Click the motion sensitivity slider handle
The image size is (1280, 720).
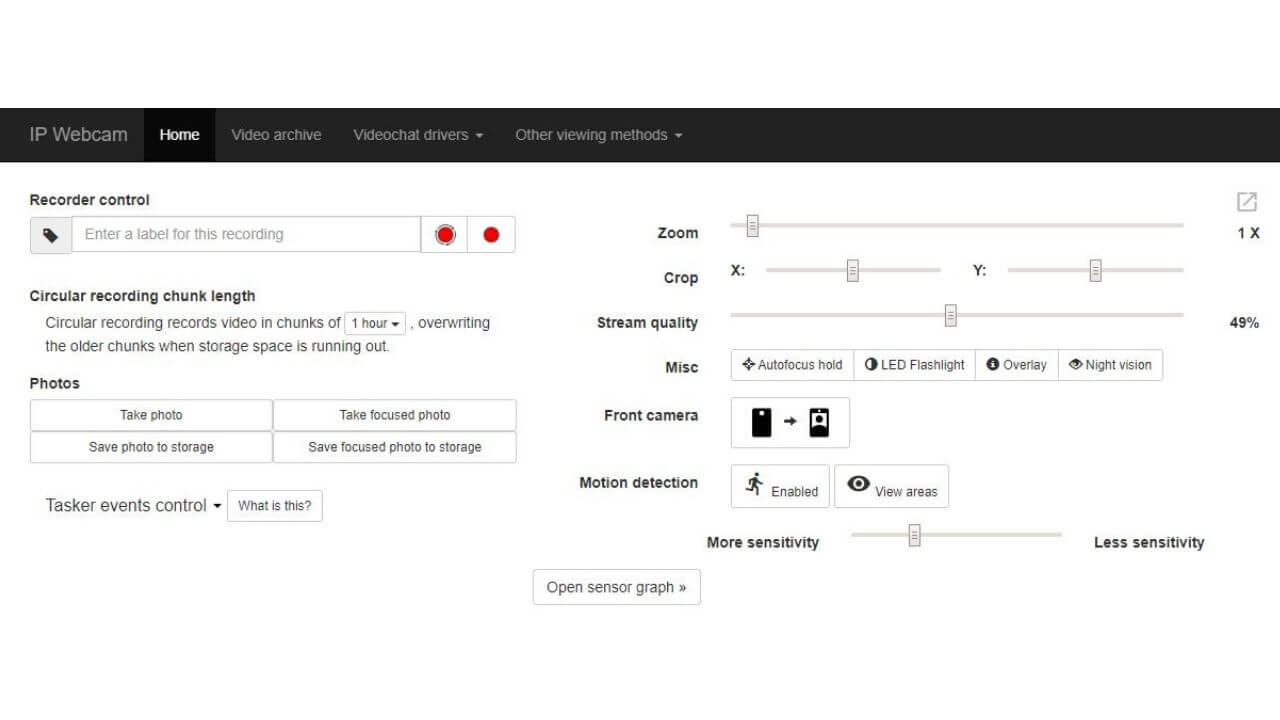(914, 536)
